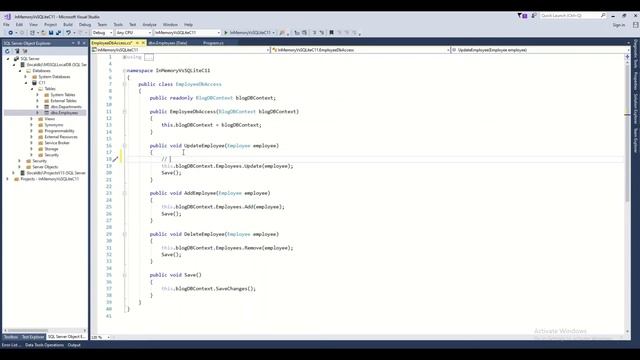The height and width of the screenshot is (360, 640).
Task: Expand the Views folder
Action: tap(31, 119)
